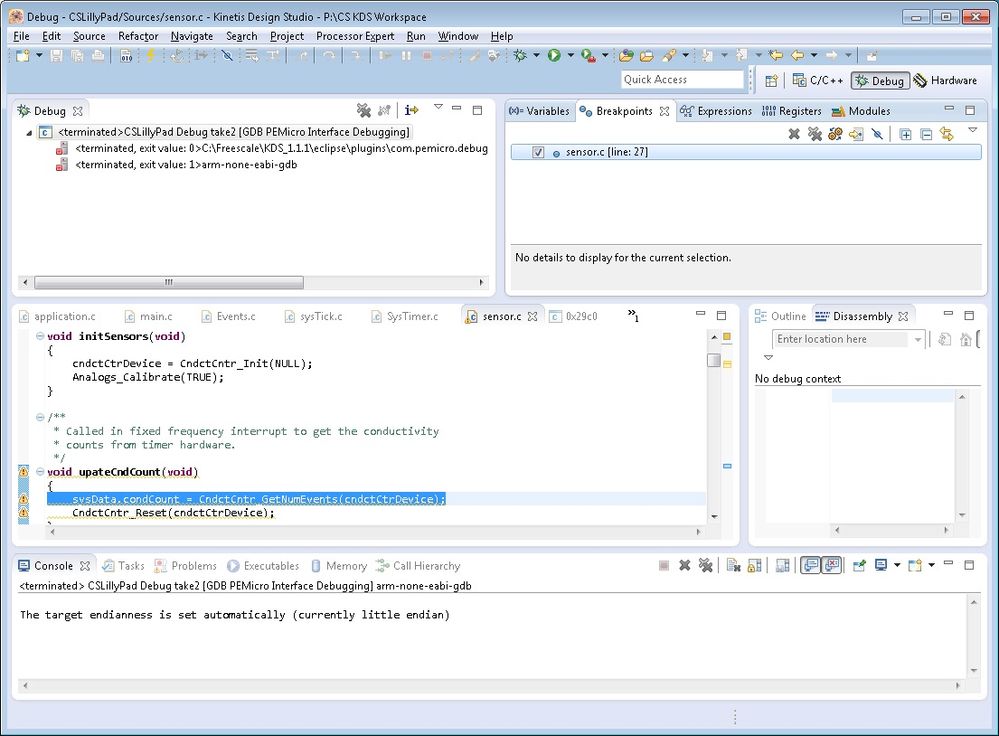Screen dimensions: 999x736
Task: Open dropdown next to green Run icon
Action: 571,55
